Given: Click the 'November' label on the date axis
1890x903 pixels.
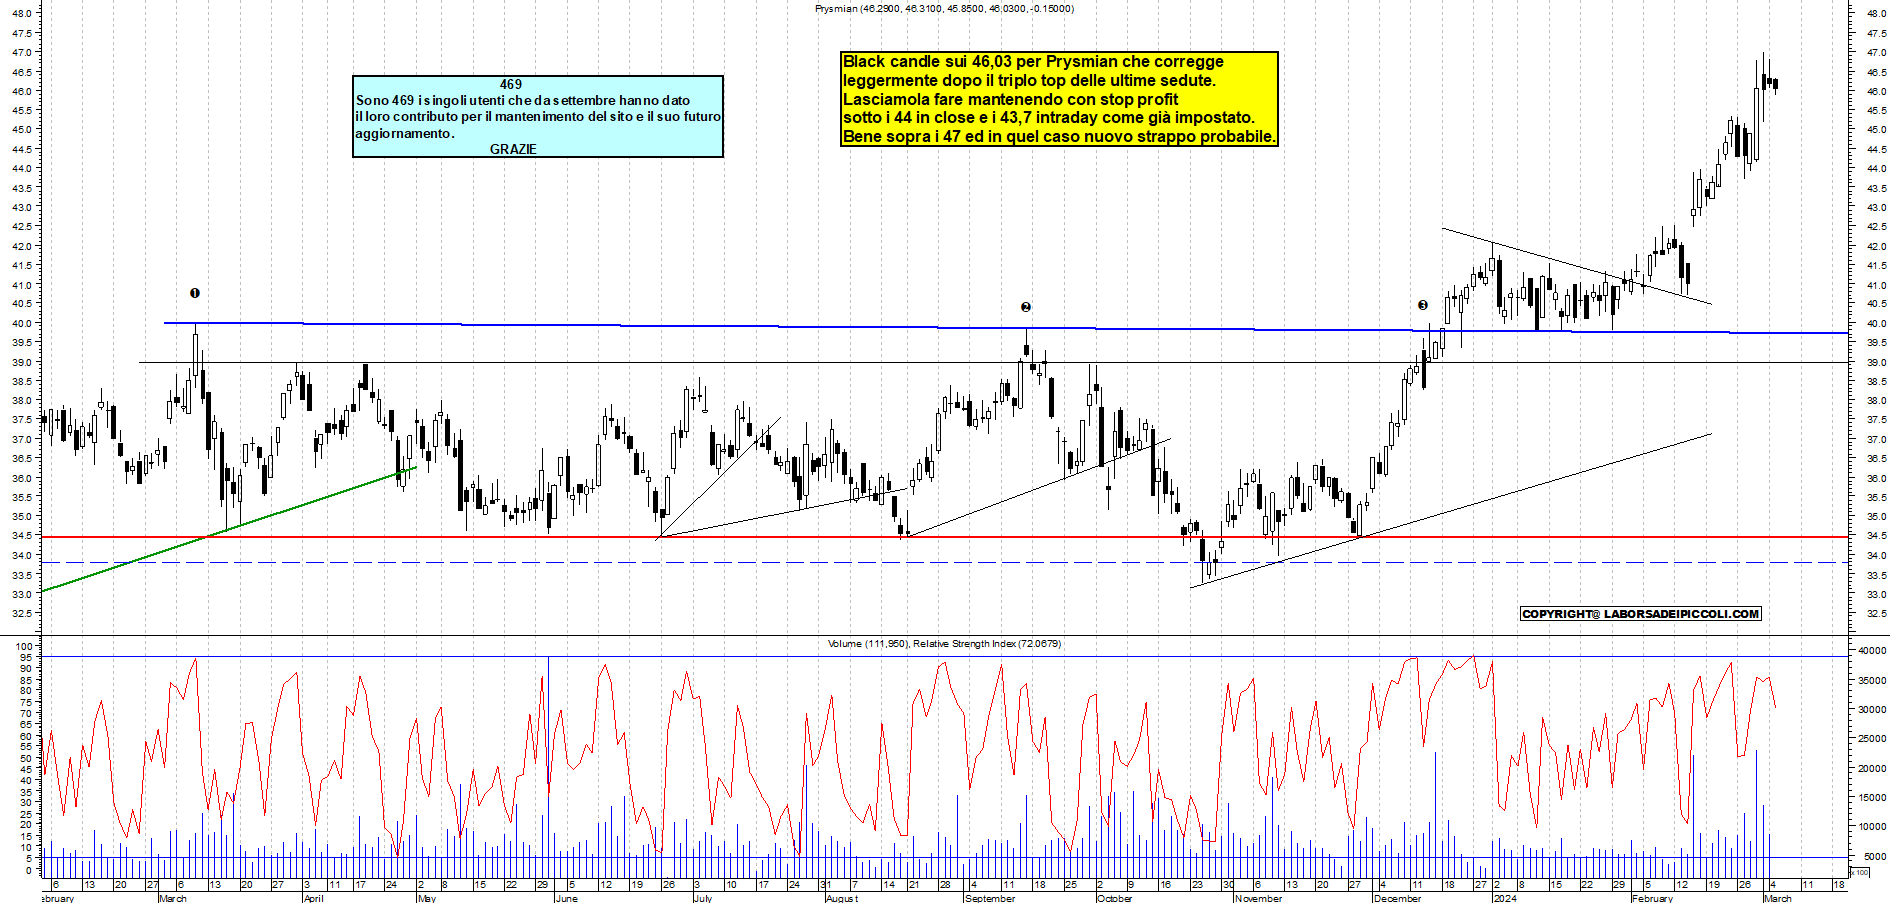Looking at the screenshot, I should [x=1258, y=898].
